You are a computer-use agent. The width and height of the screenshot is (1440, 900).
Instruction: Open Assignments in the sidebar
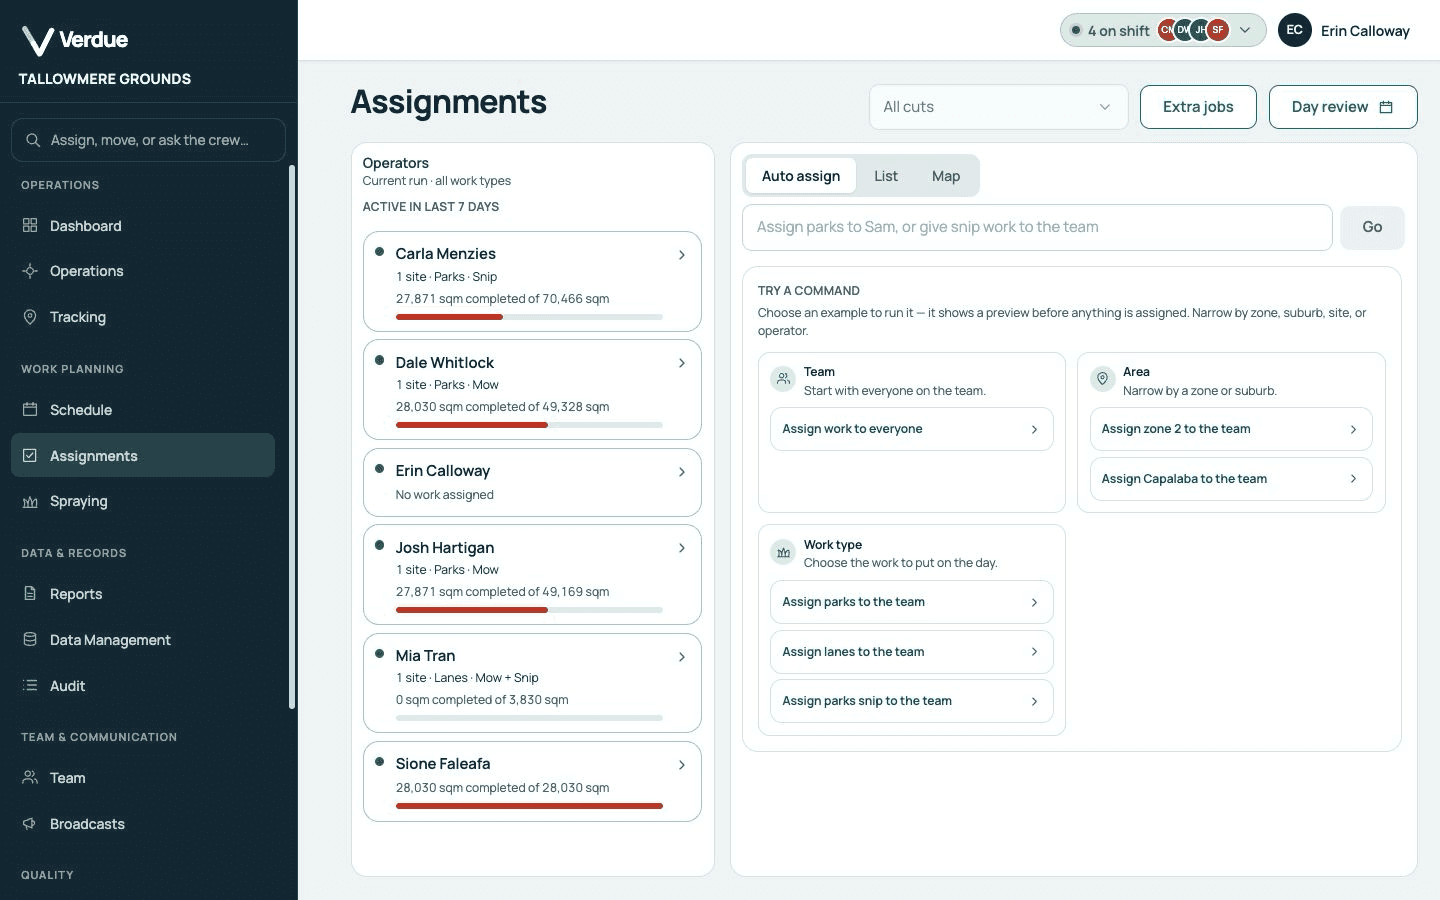[x=143, y=455]
